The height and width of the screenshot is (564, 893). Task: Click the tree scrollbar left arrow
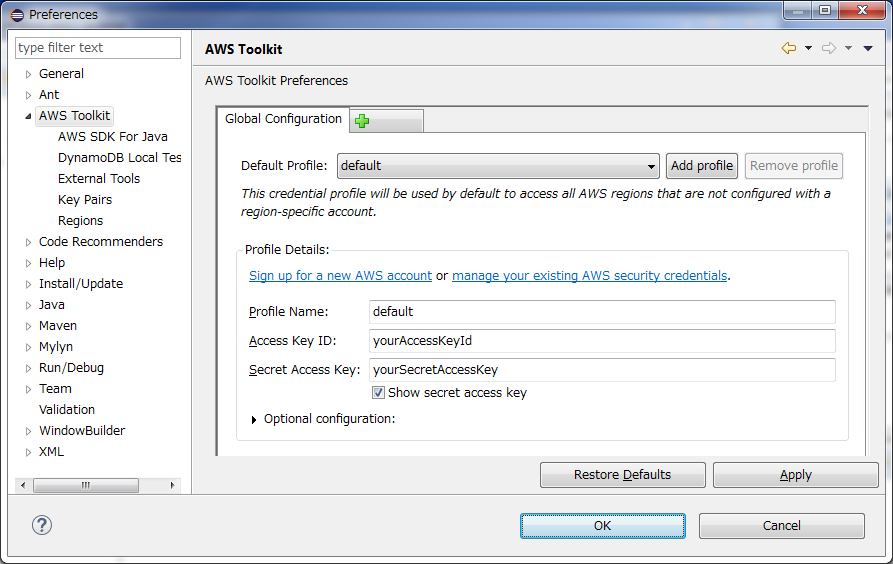(23, 485)
